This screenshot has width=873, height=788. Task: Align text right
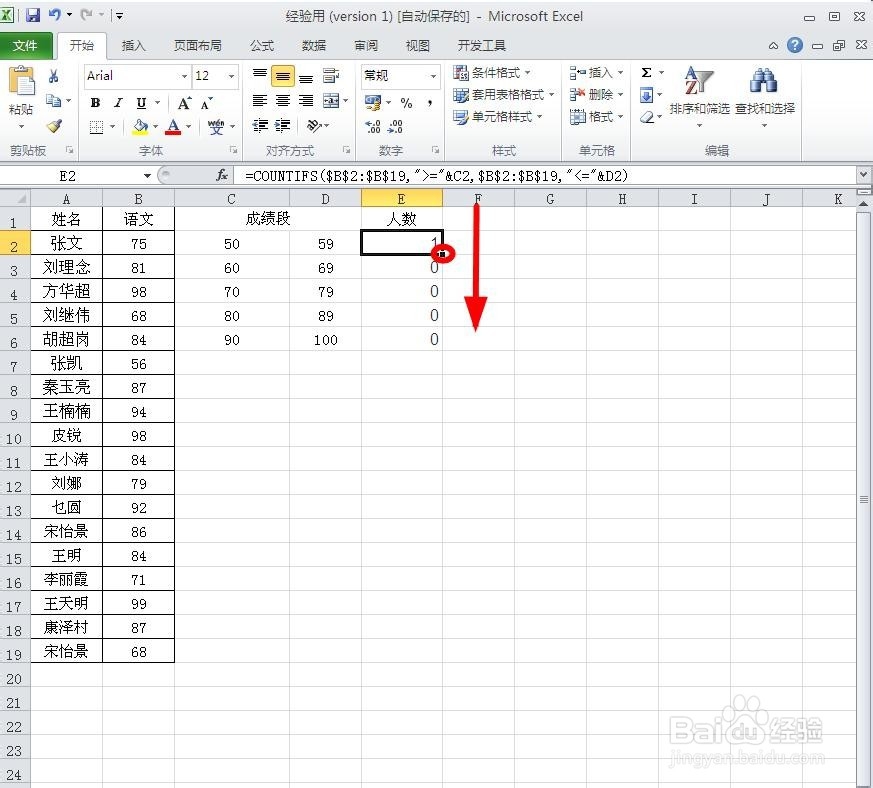pyautogui.click(x=306, y=101)
